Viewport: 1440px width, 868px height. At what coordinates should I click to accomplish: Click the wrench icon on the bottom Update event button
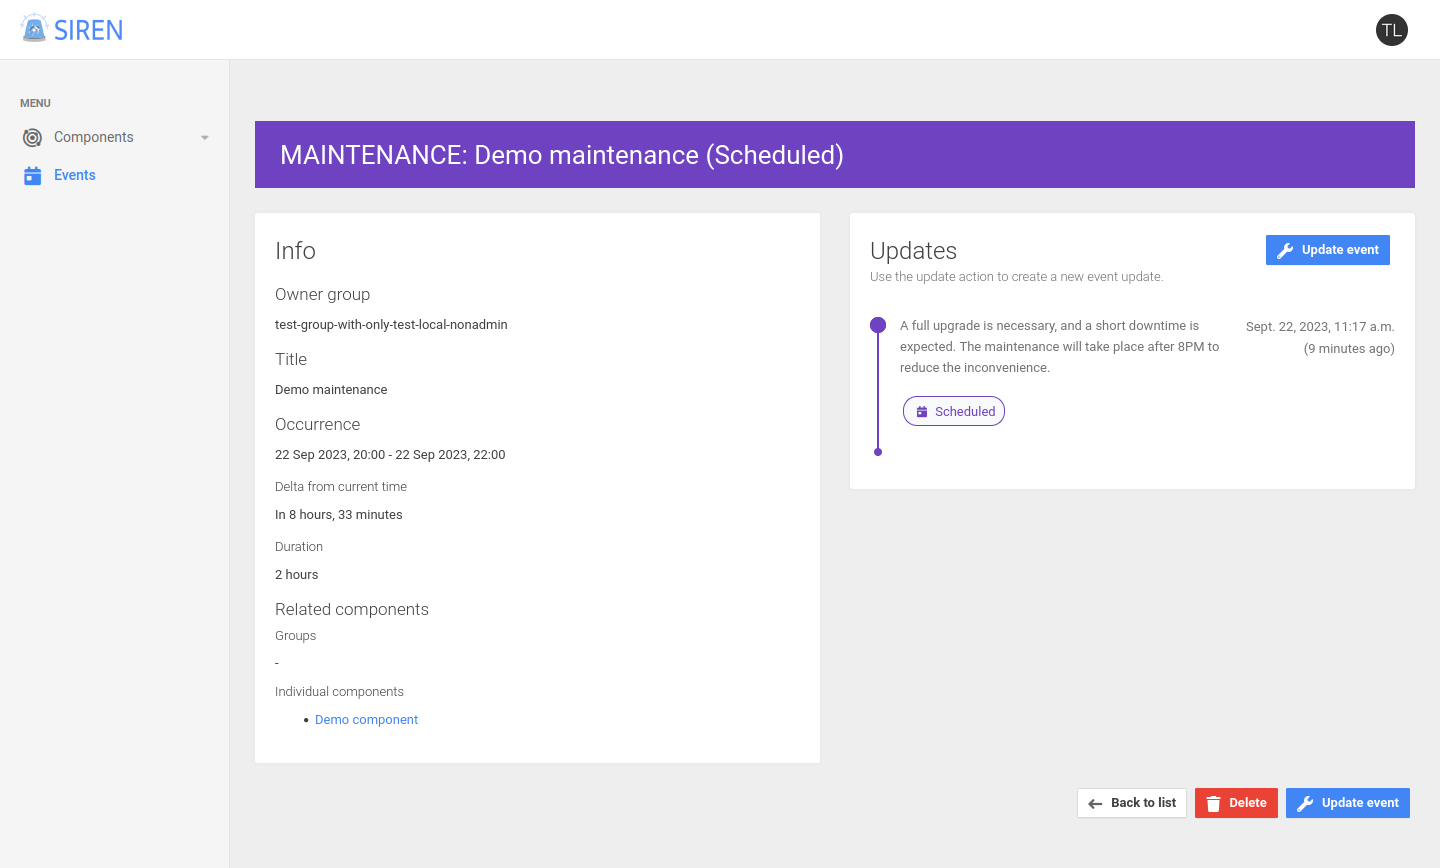coord(1305,803)
